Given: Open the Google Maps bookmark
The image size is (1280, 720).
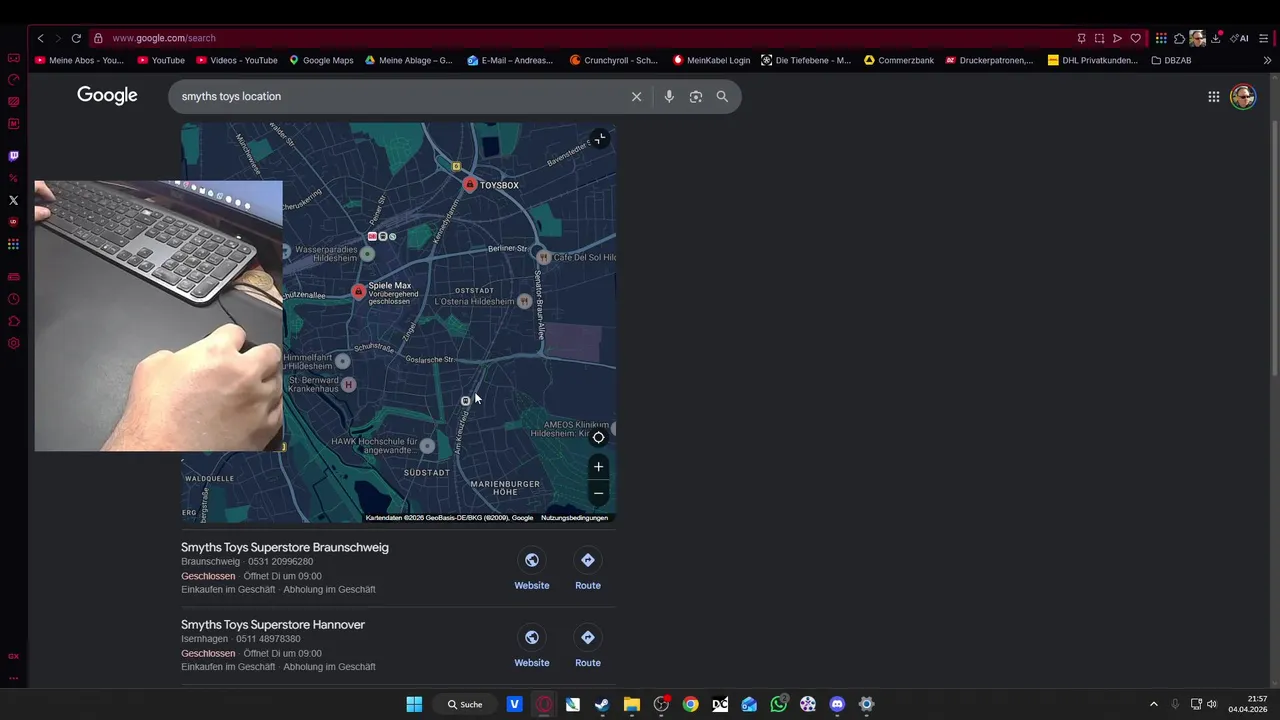Looking at the screenshot, I should coord(321,60).
